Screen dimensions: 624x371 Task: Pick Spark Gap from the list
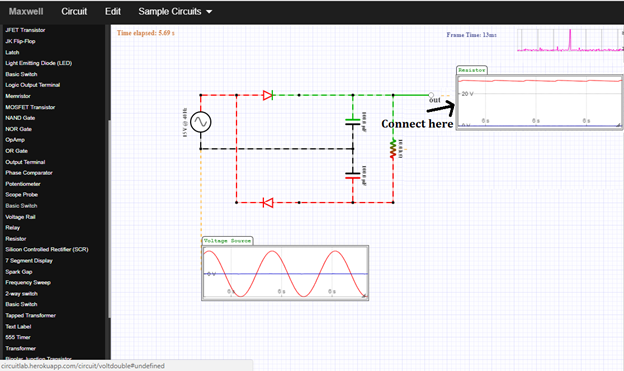[x=19, y=272]
